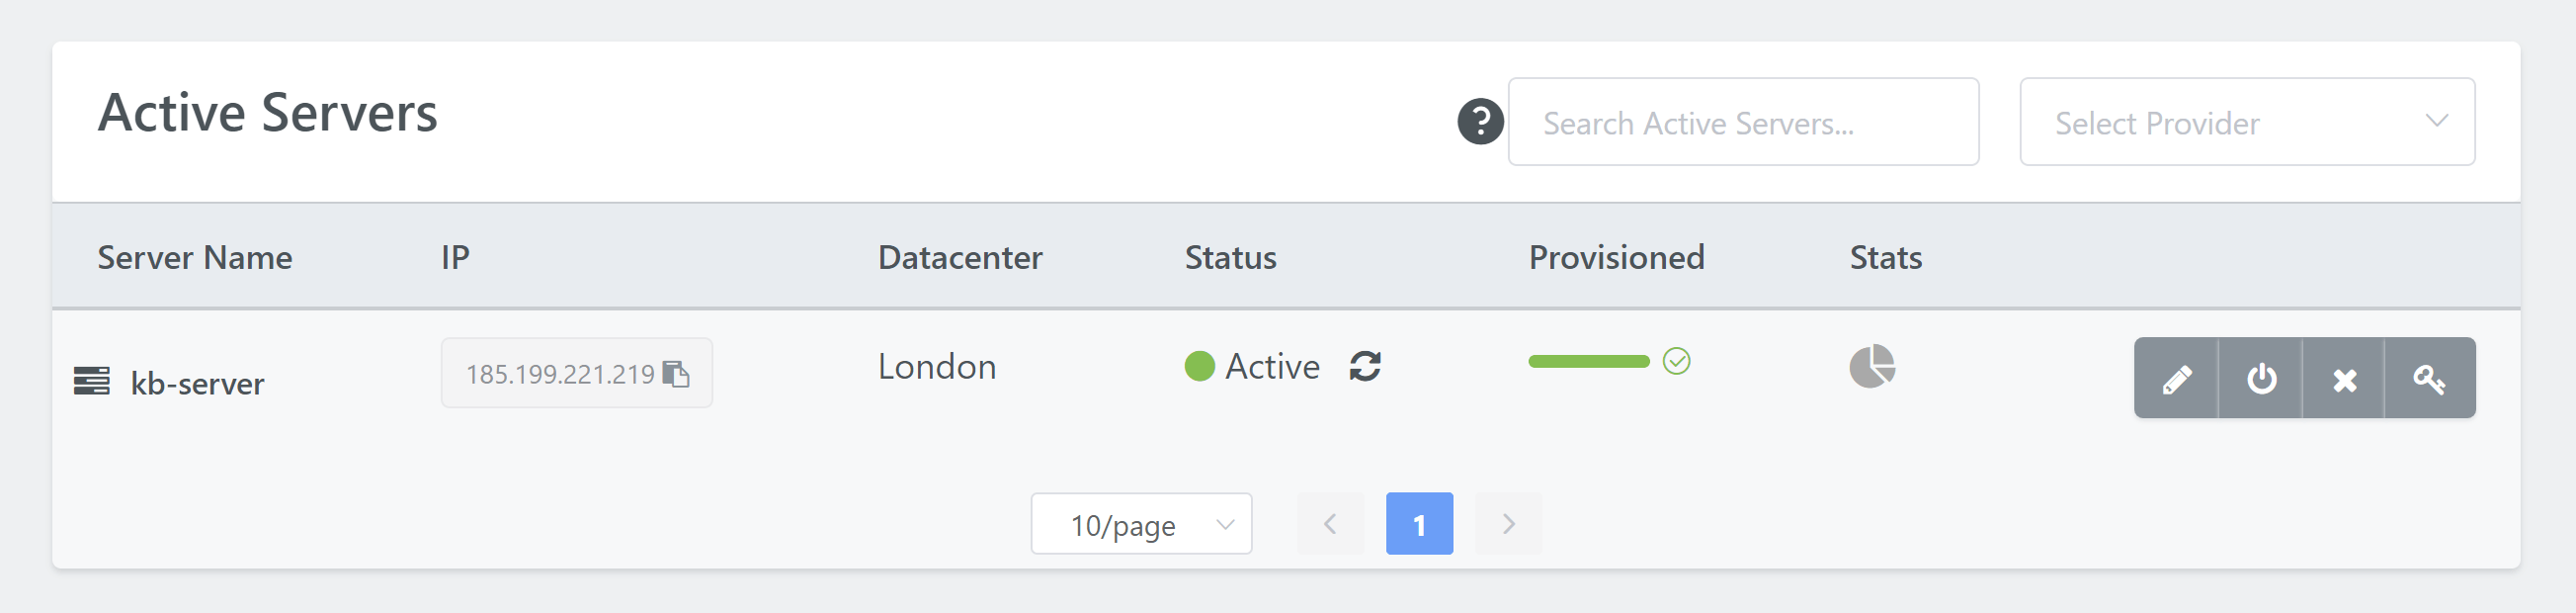Screen dimensions: 2576x613
Task: Go to page 1
Action: pos(1419,523)
